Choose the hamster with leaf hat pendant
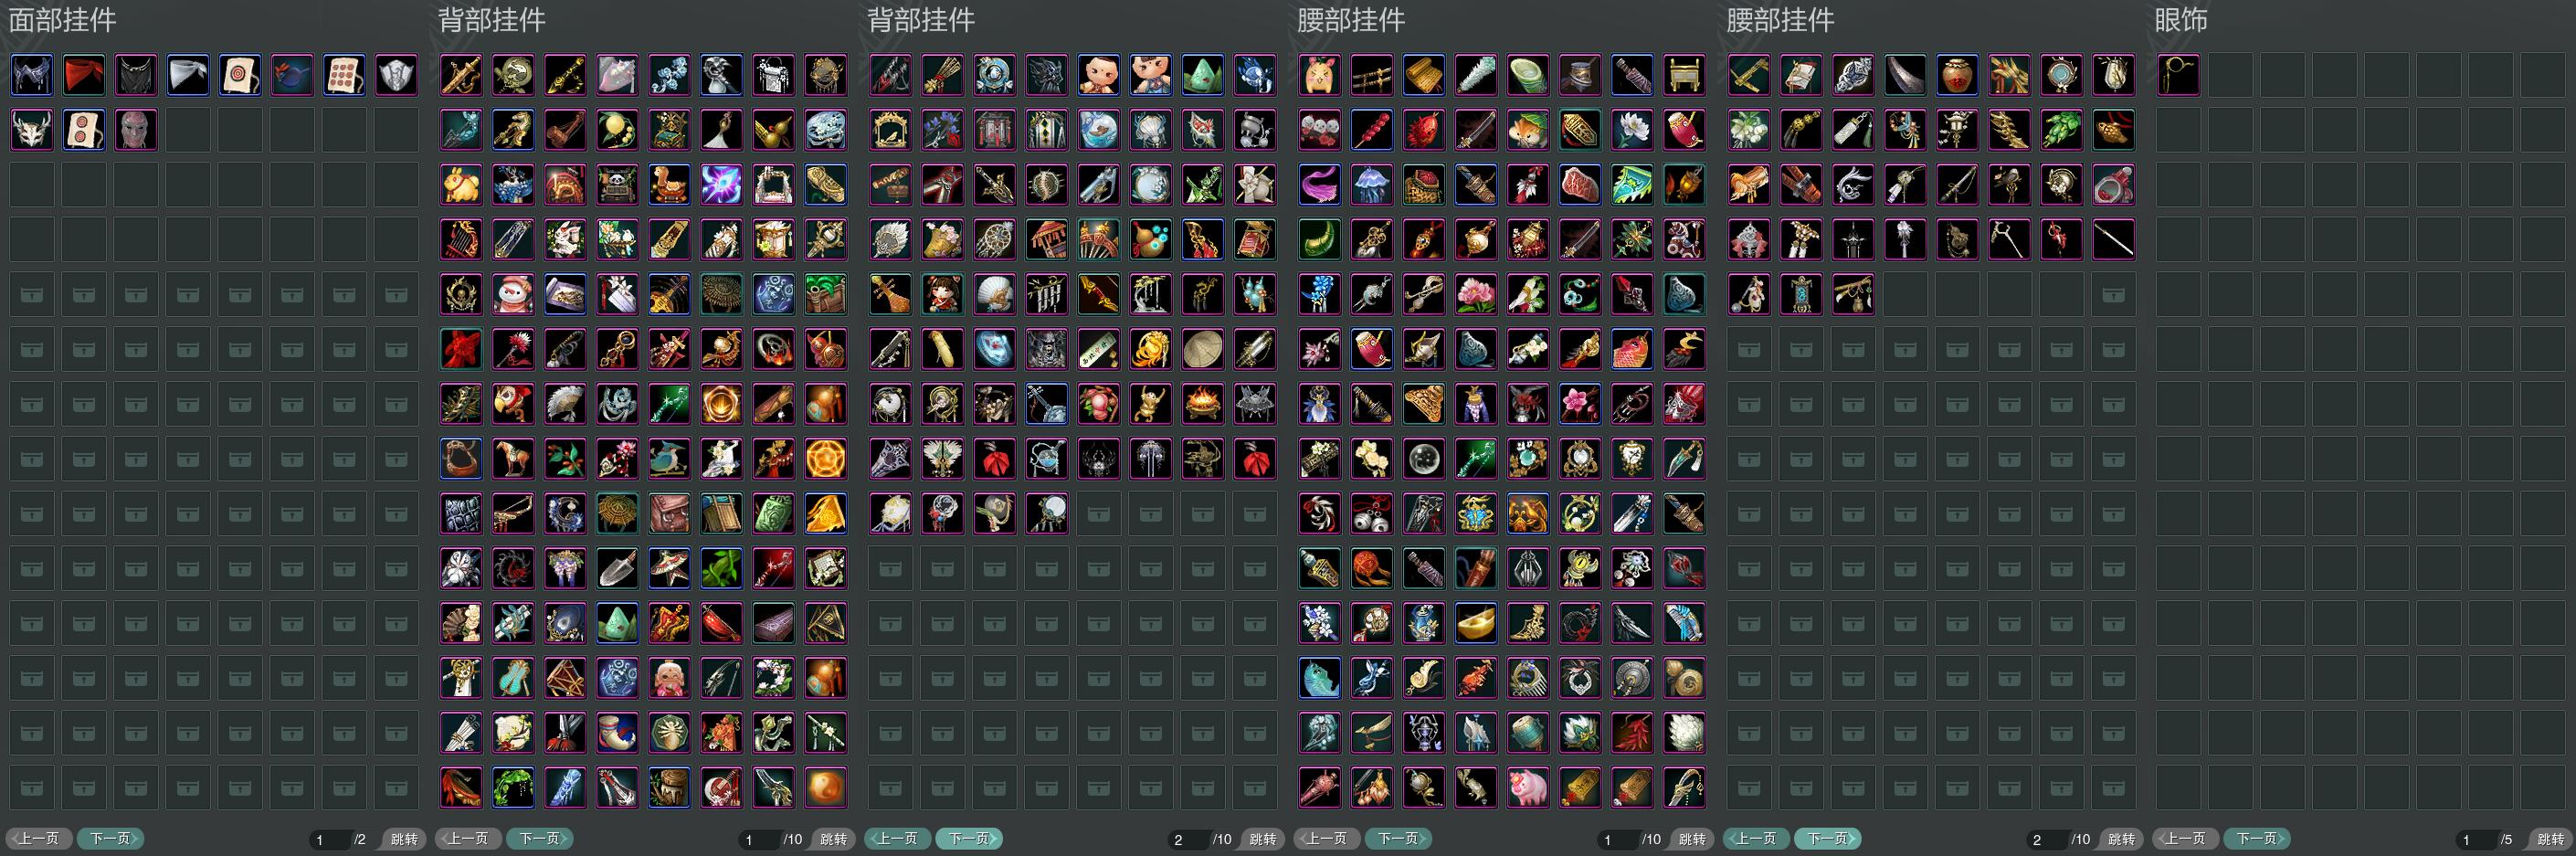Image resolution: width=2576 pixels, height=856 pixels. click(1528, 130)
